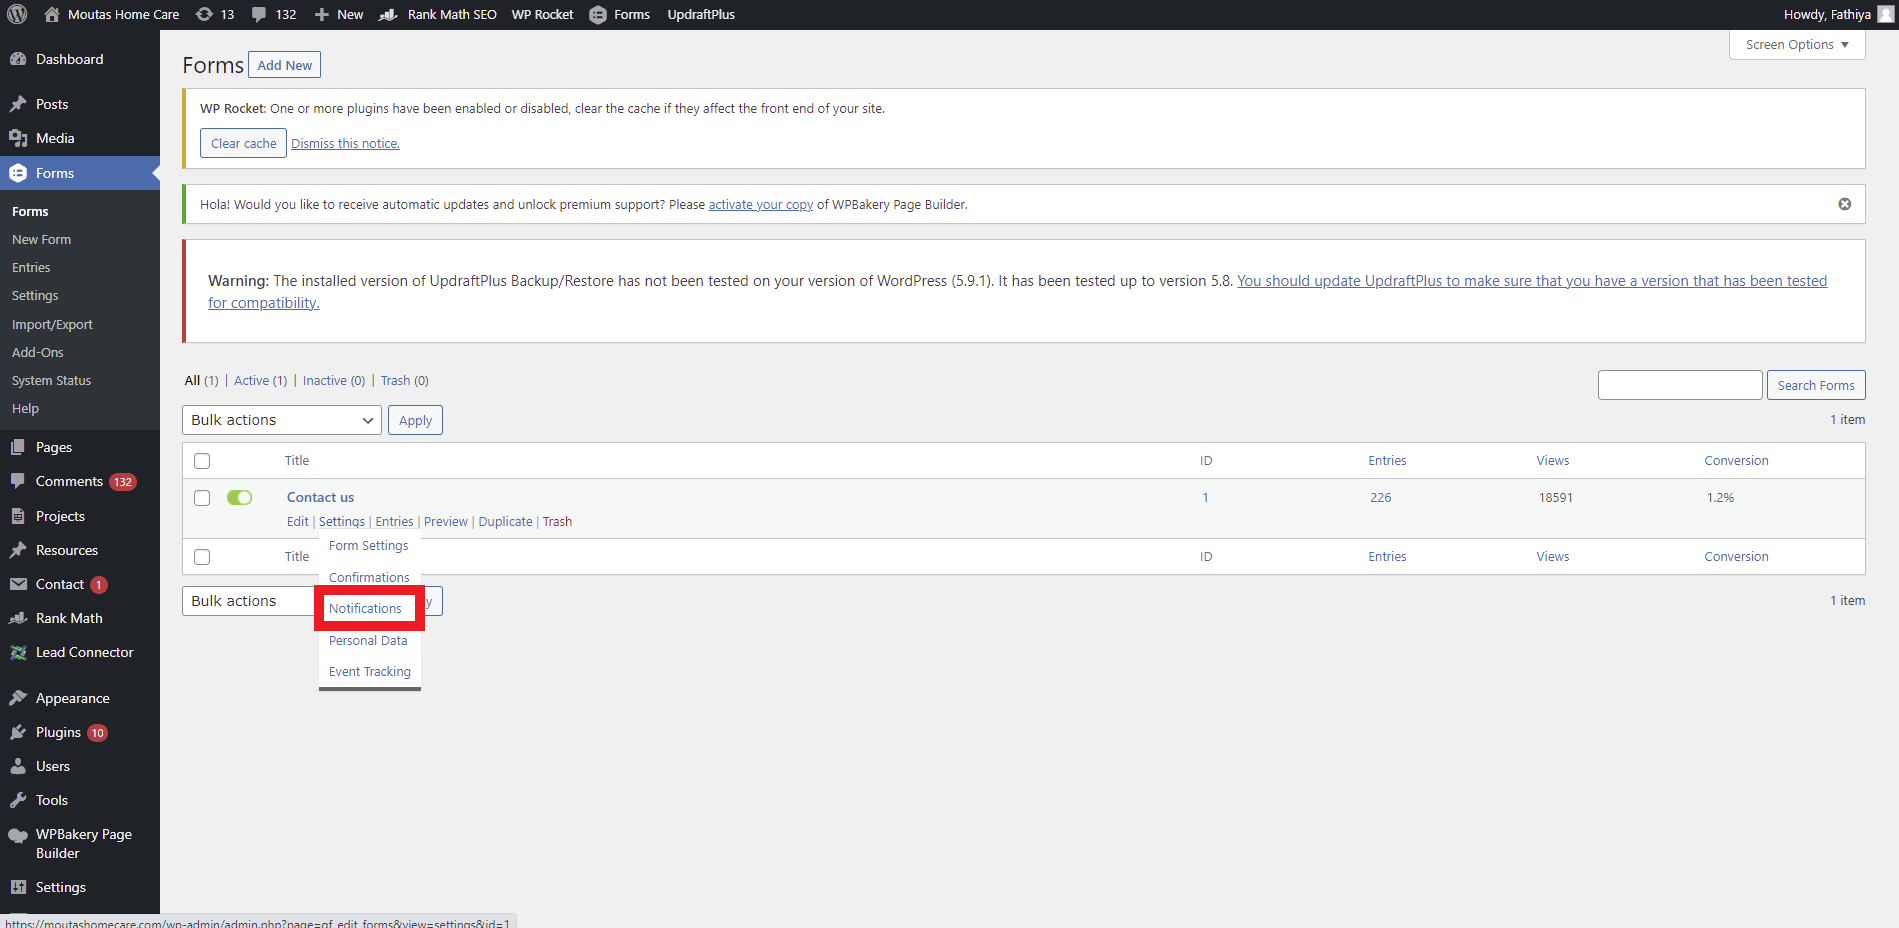
Task: Toggle the Contact us form active switch
Action: pyautogui.click(x=239, y=497)
